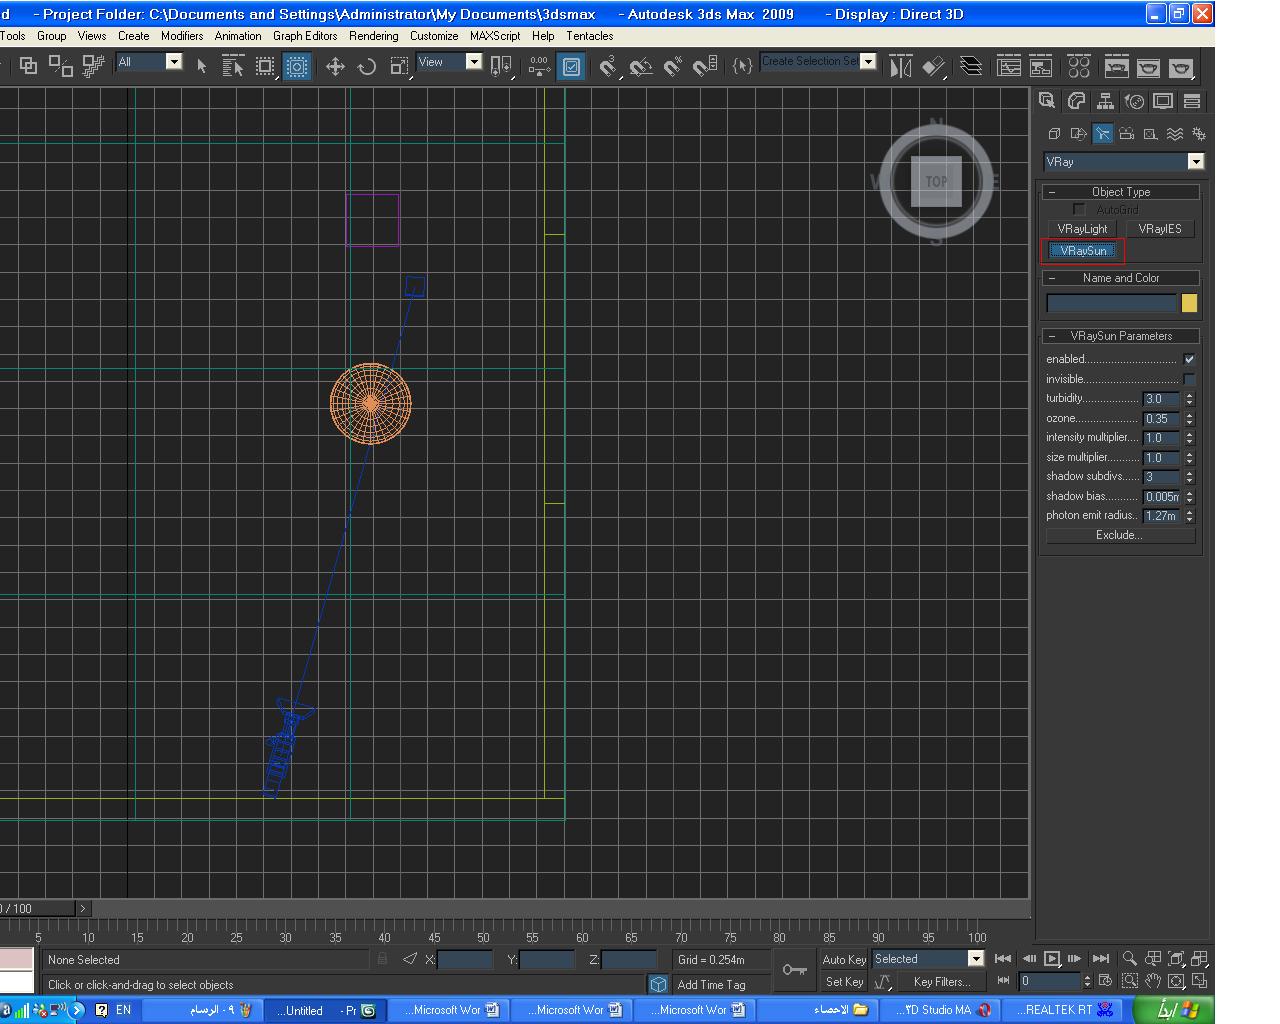1280x1024 pixels.
Task: Click the yellow object color swatch
Action: click(1189, 303)
